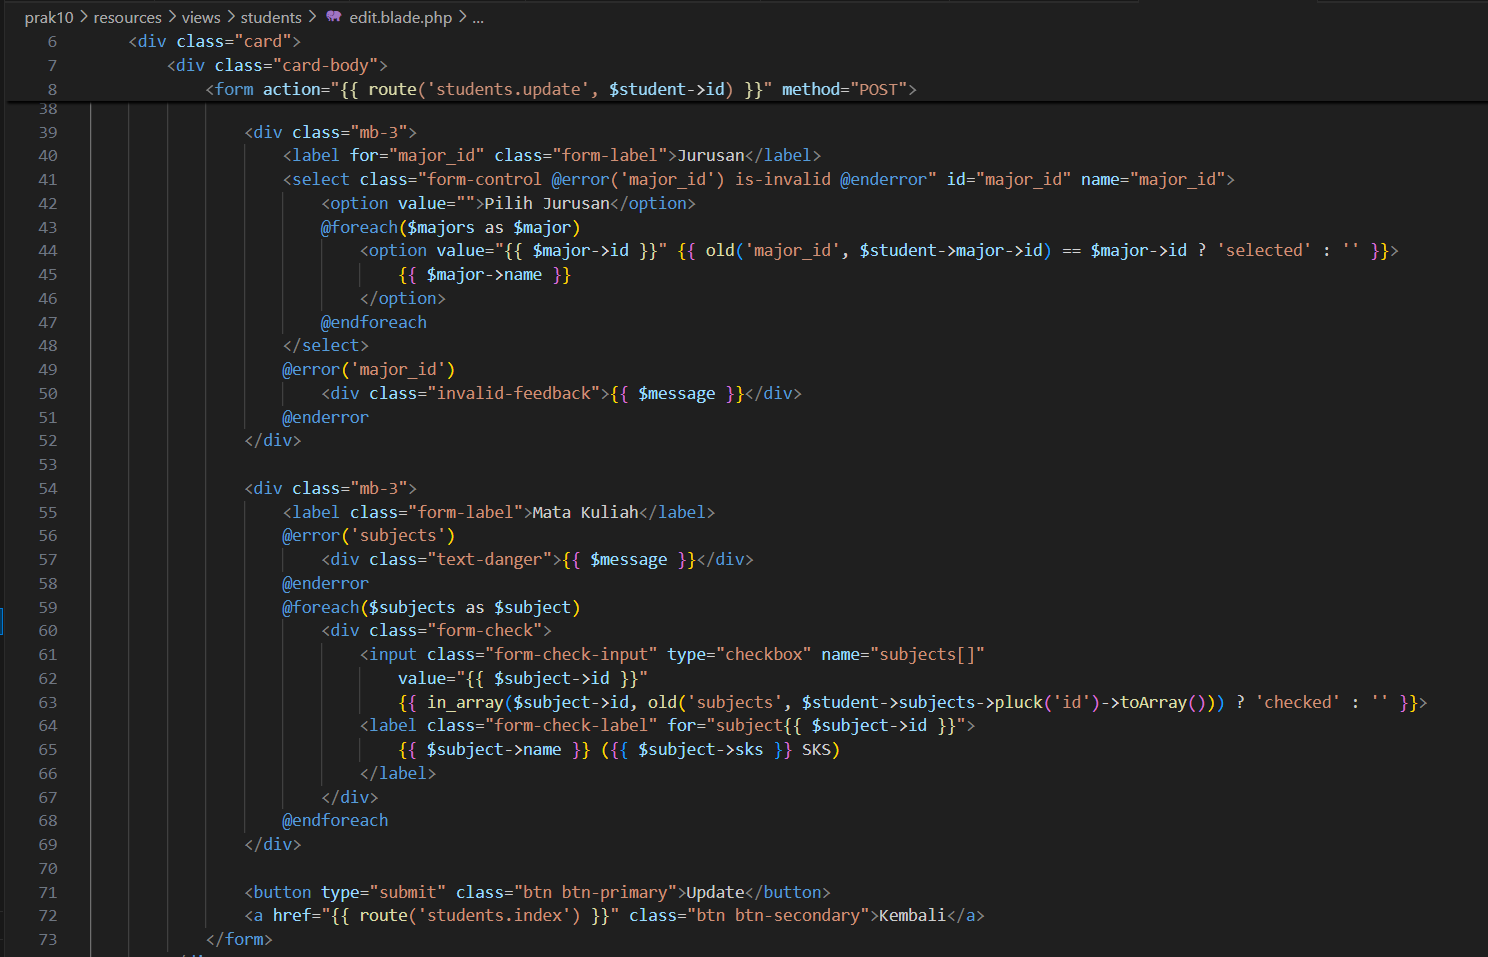Open the views breadcrumb dropdown
The height and width of the screenshot is (957, 1488).
click(201, 17)
